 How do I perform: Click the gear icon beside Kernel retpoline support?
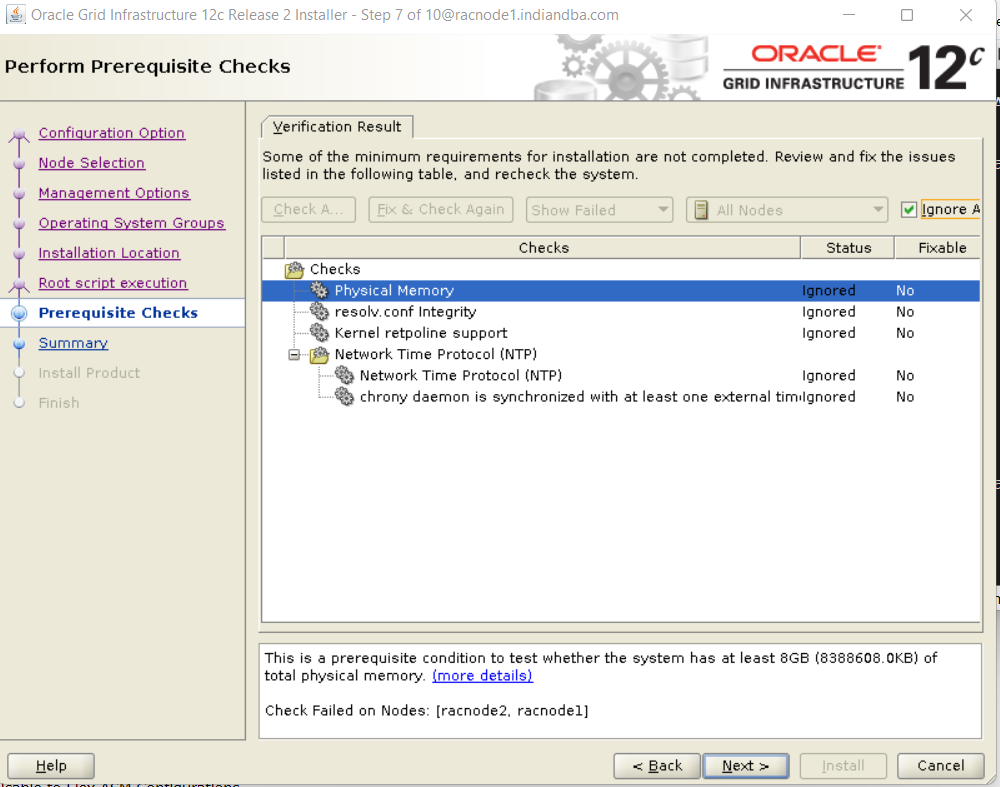320,333
